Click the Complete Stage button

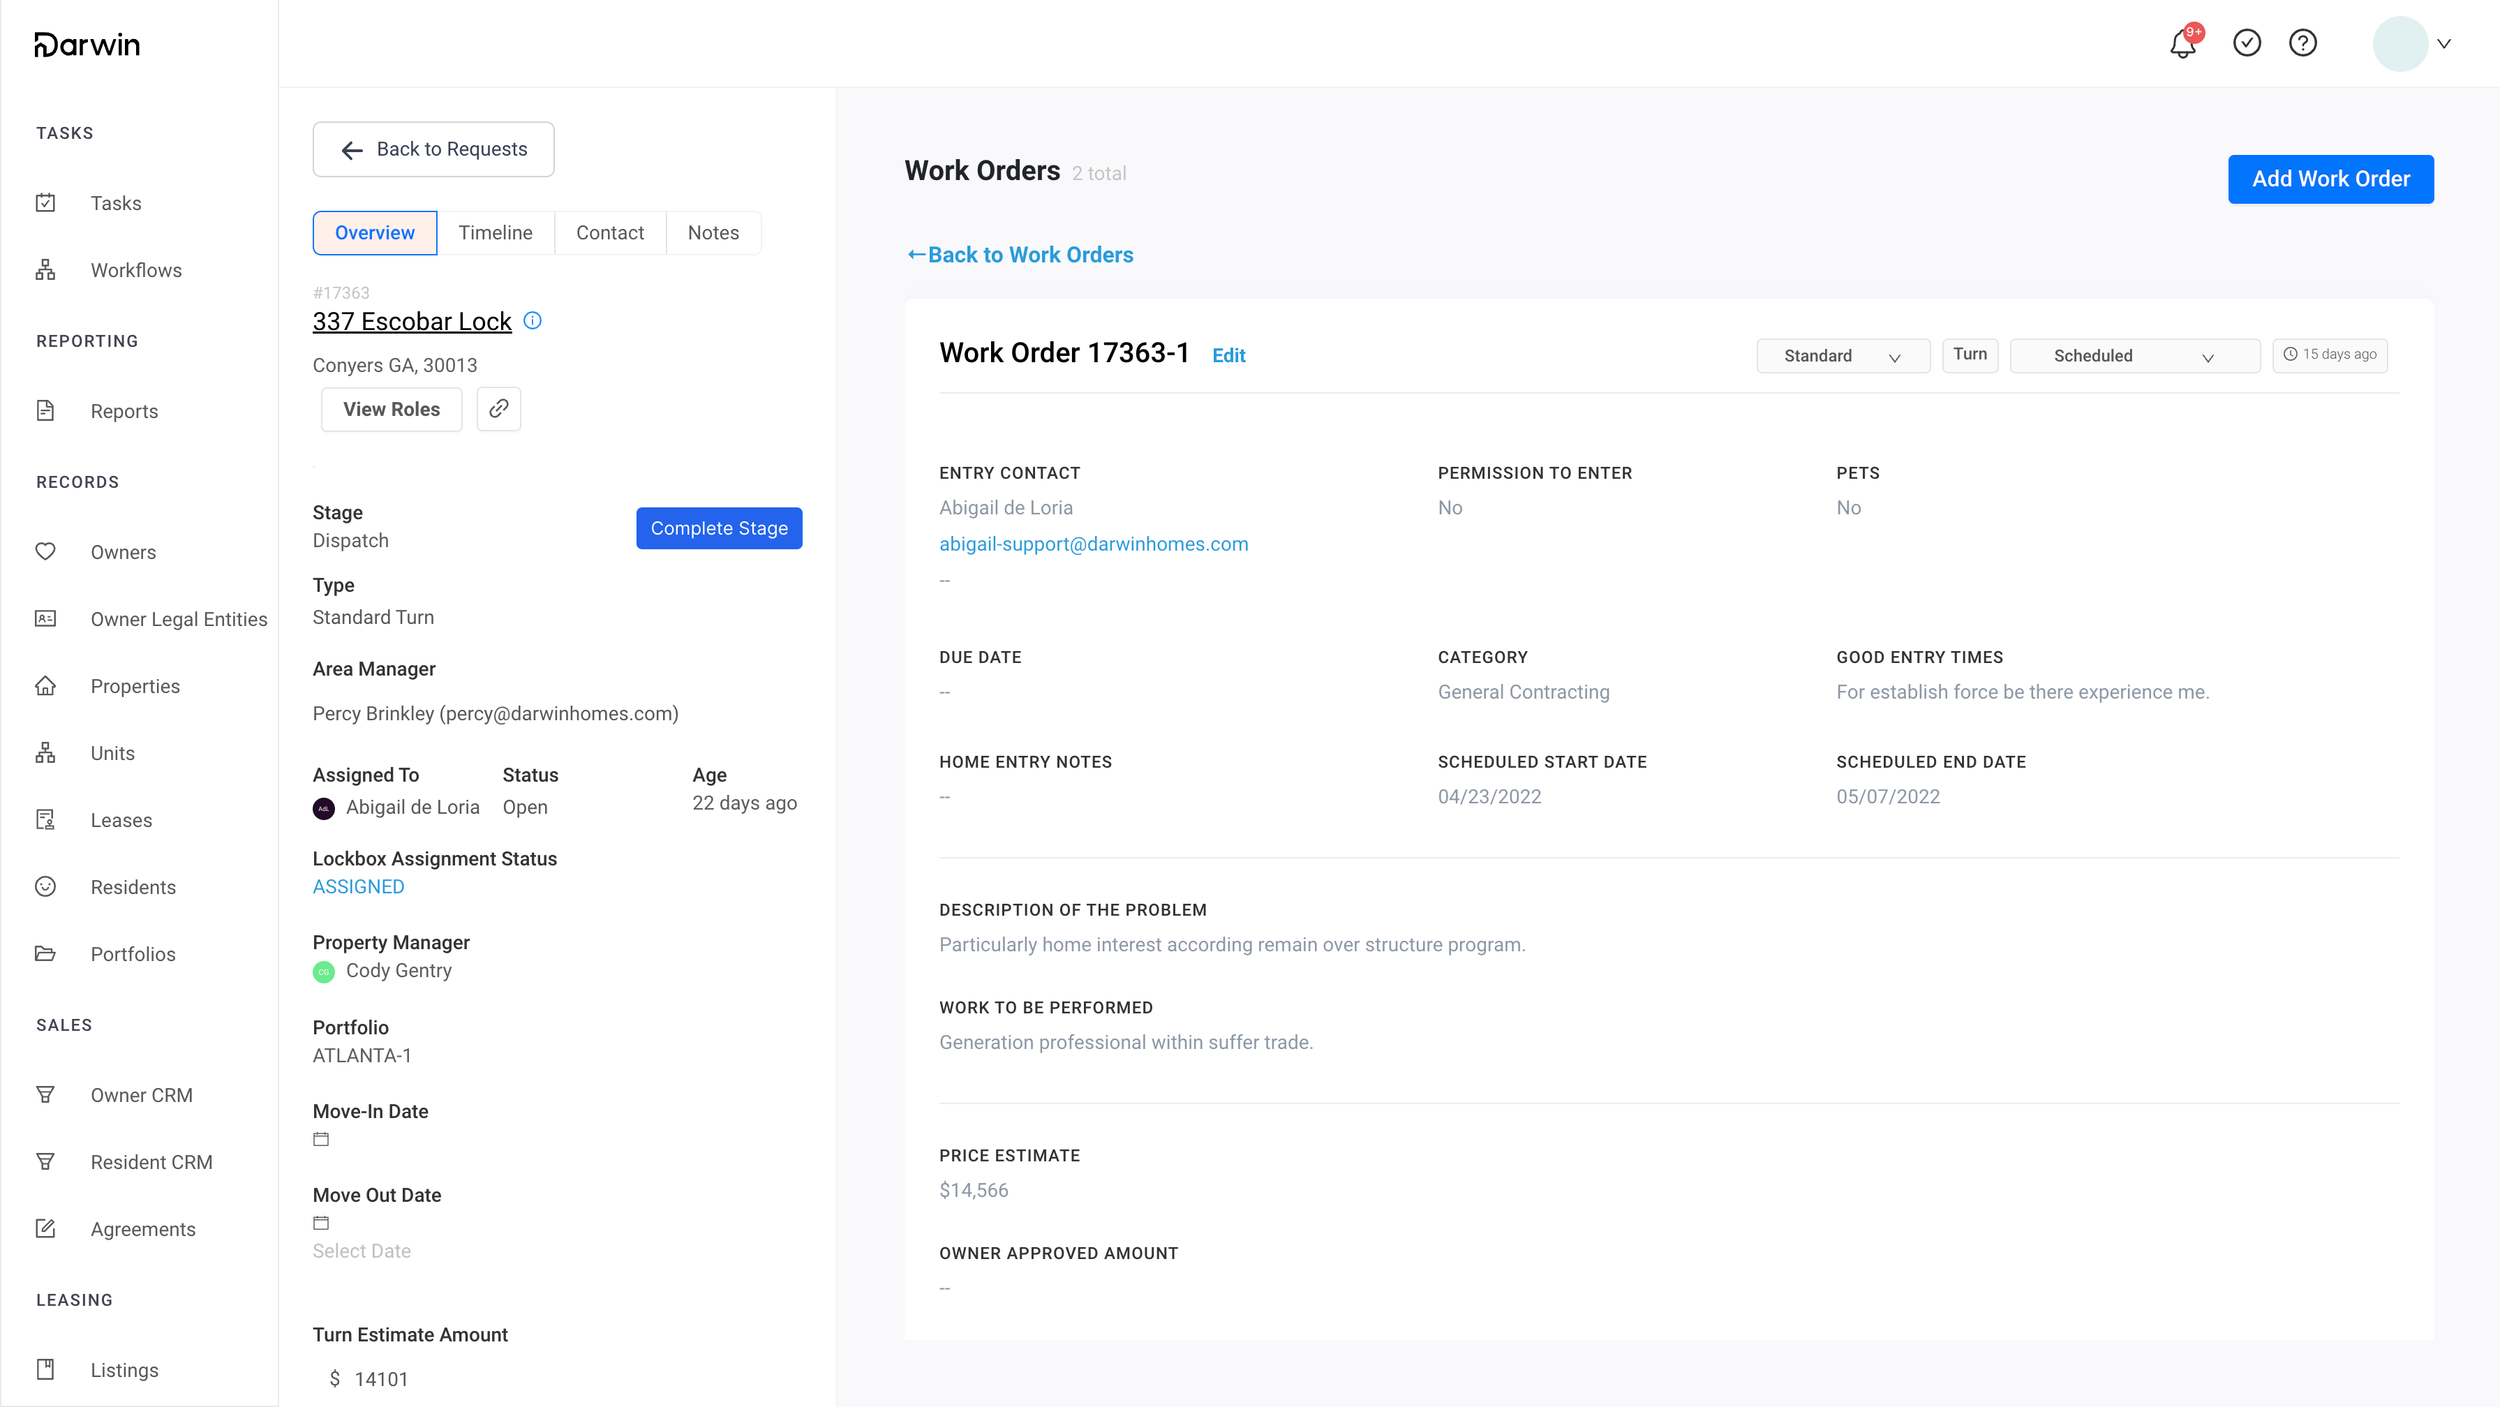[719, 528]
